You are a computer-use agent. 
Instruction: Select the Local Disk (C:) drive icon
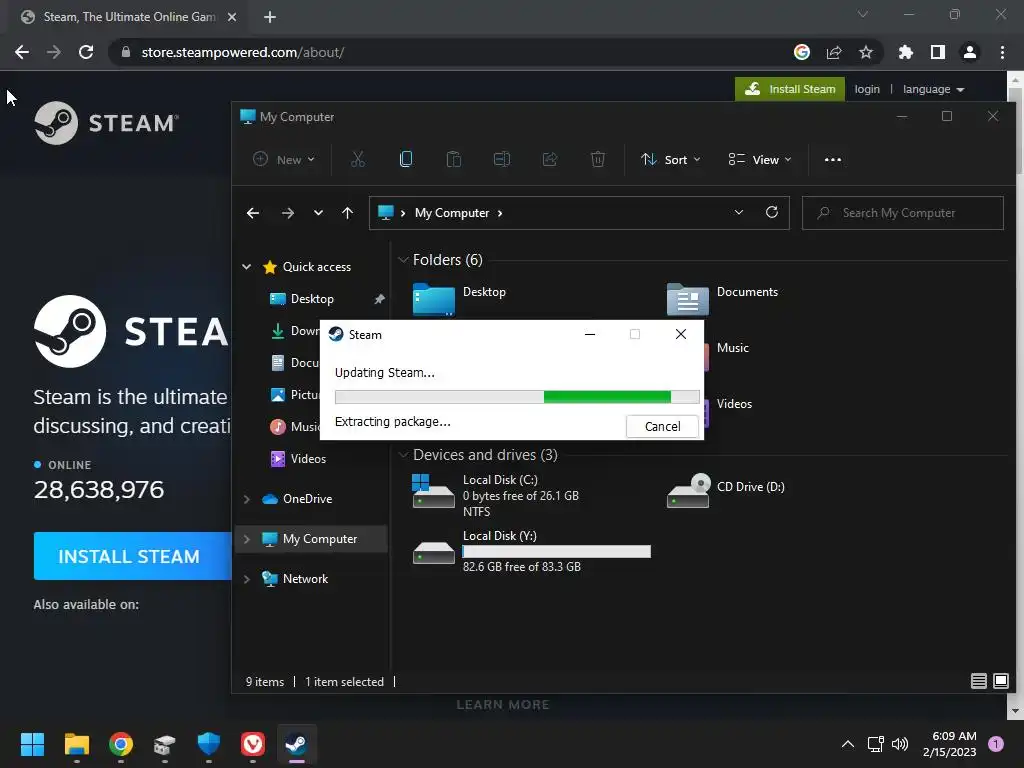[433, 491]
